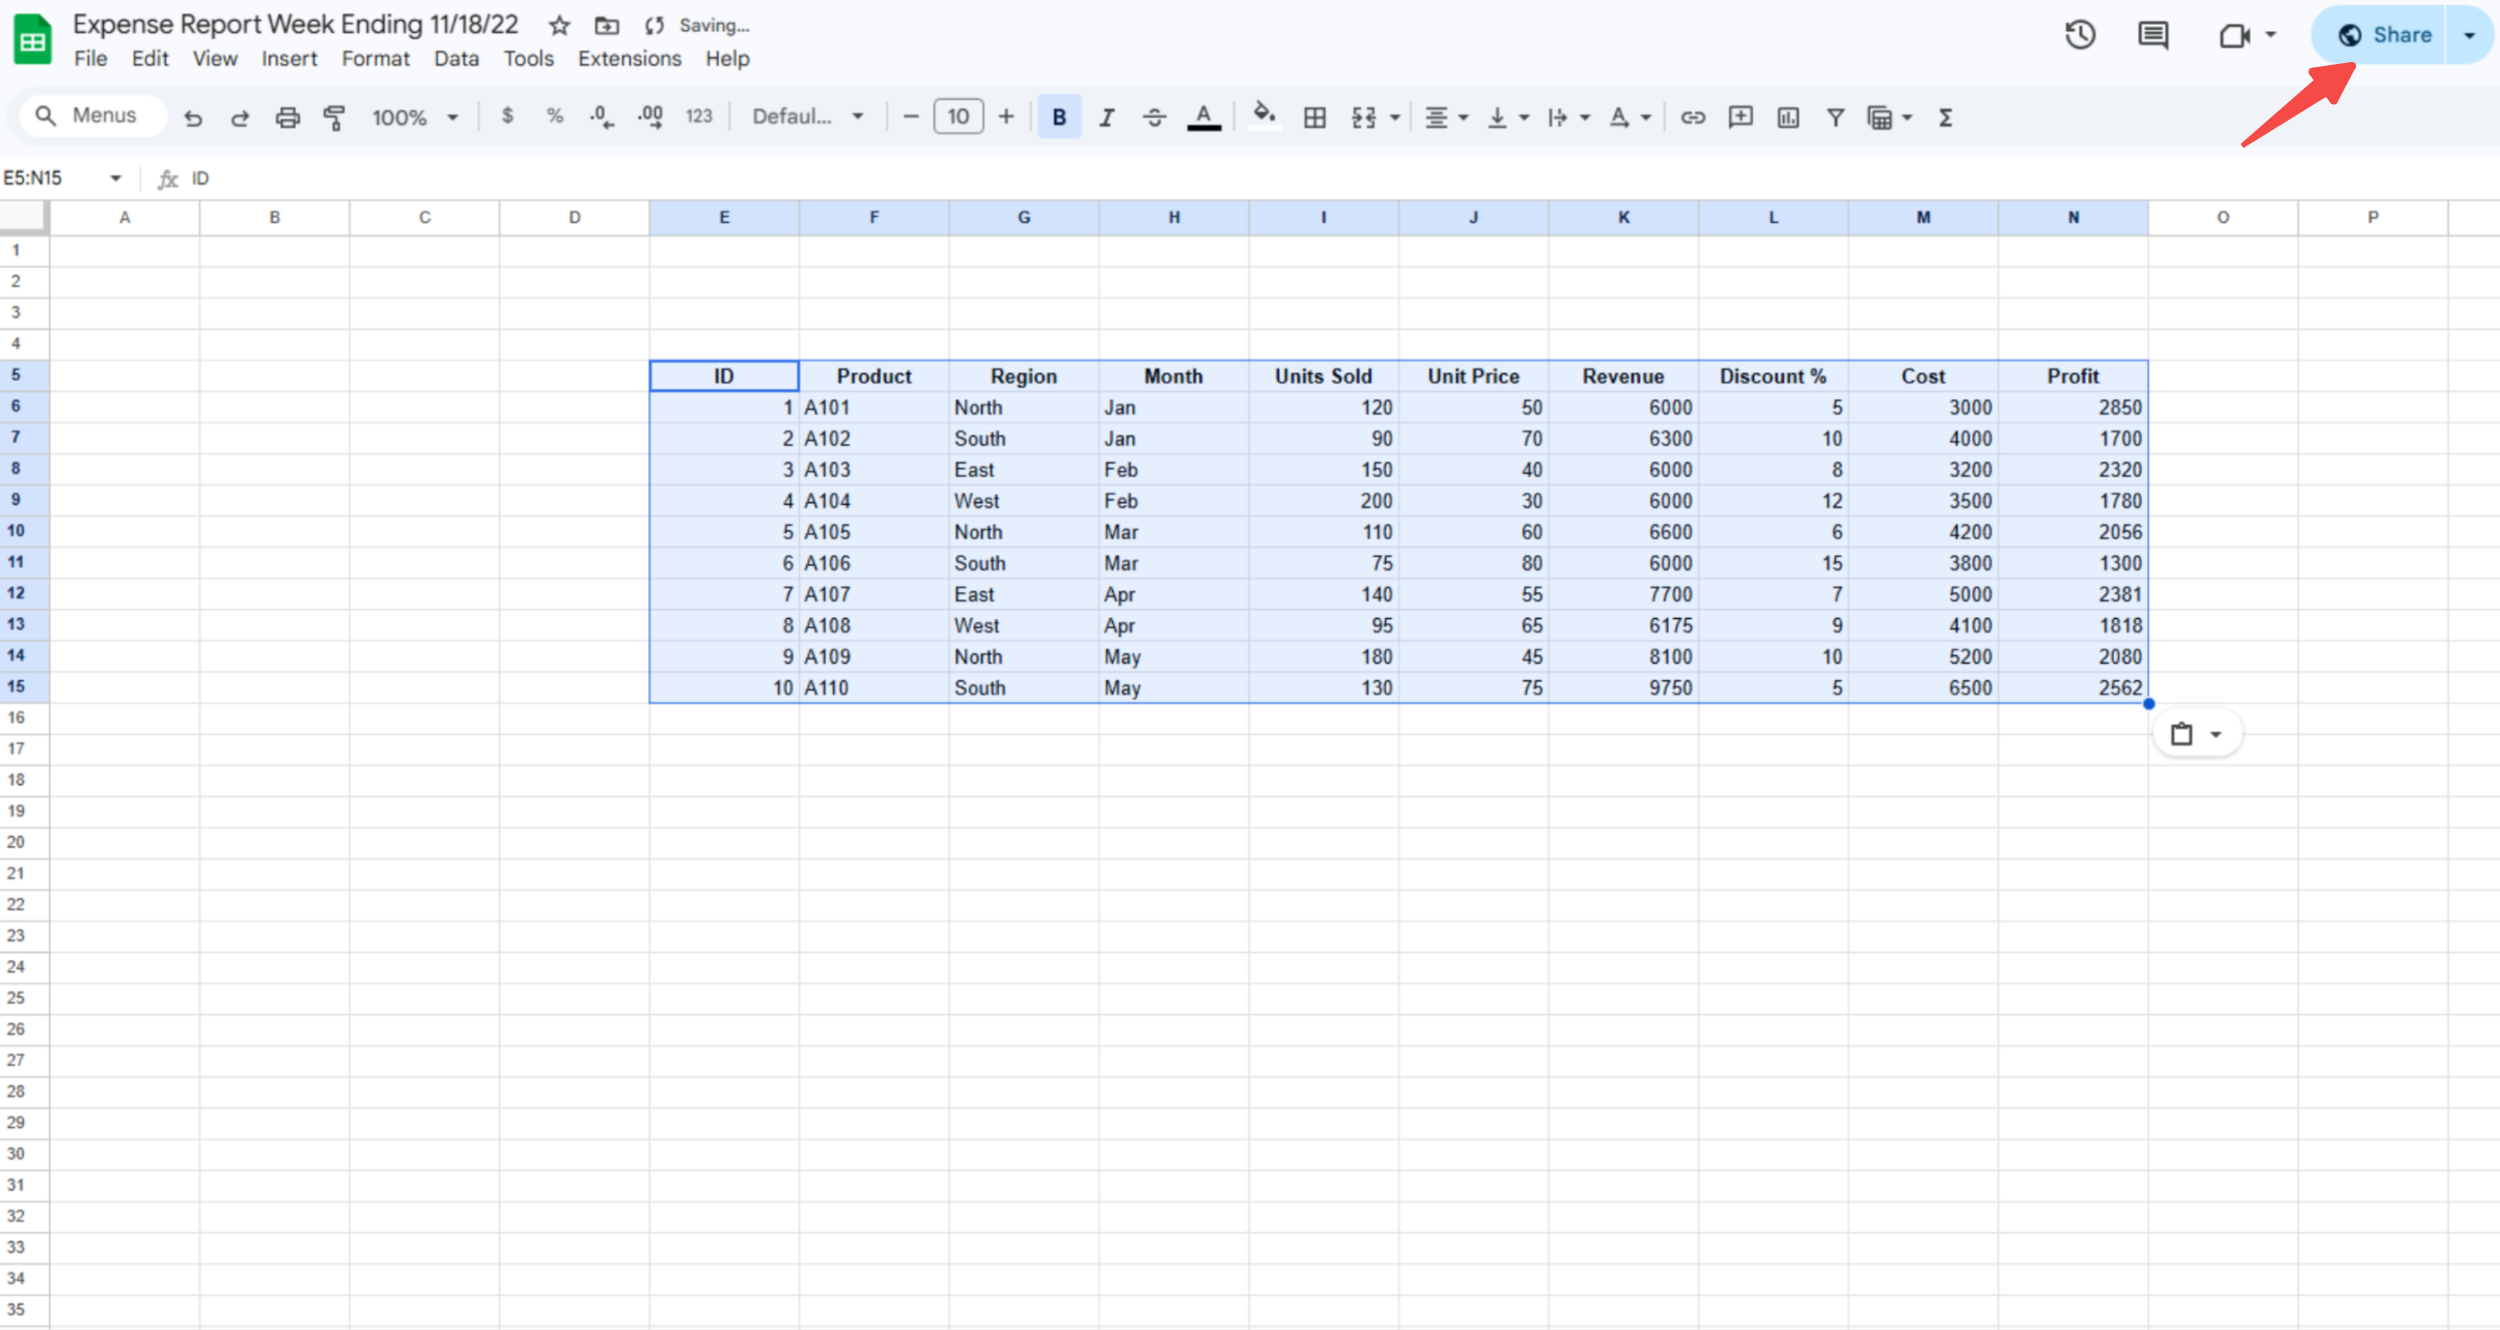
Task: Toggle strikethrough formatting
Action: [x=1154, y=118]
